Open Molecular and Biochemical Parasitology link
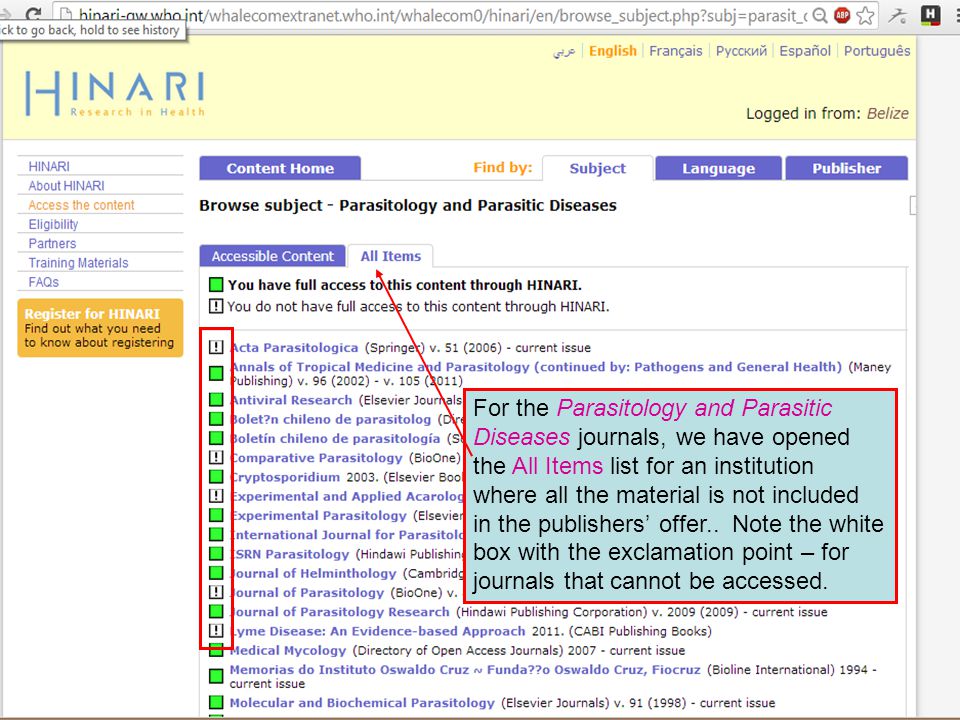Viewport: 960px width, 720px height. [x=362, y=702]
